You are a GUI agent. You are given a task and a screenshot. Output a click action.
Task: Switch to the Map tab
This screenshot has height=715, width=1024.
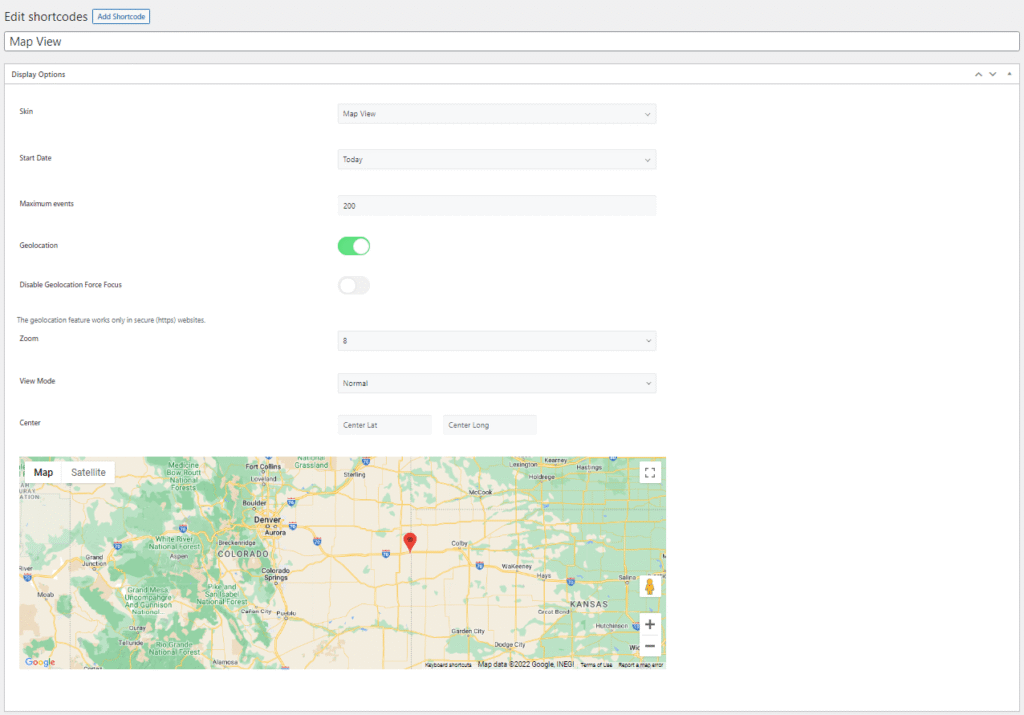(44, 471)
